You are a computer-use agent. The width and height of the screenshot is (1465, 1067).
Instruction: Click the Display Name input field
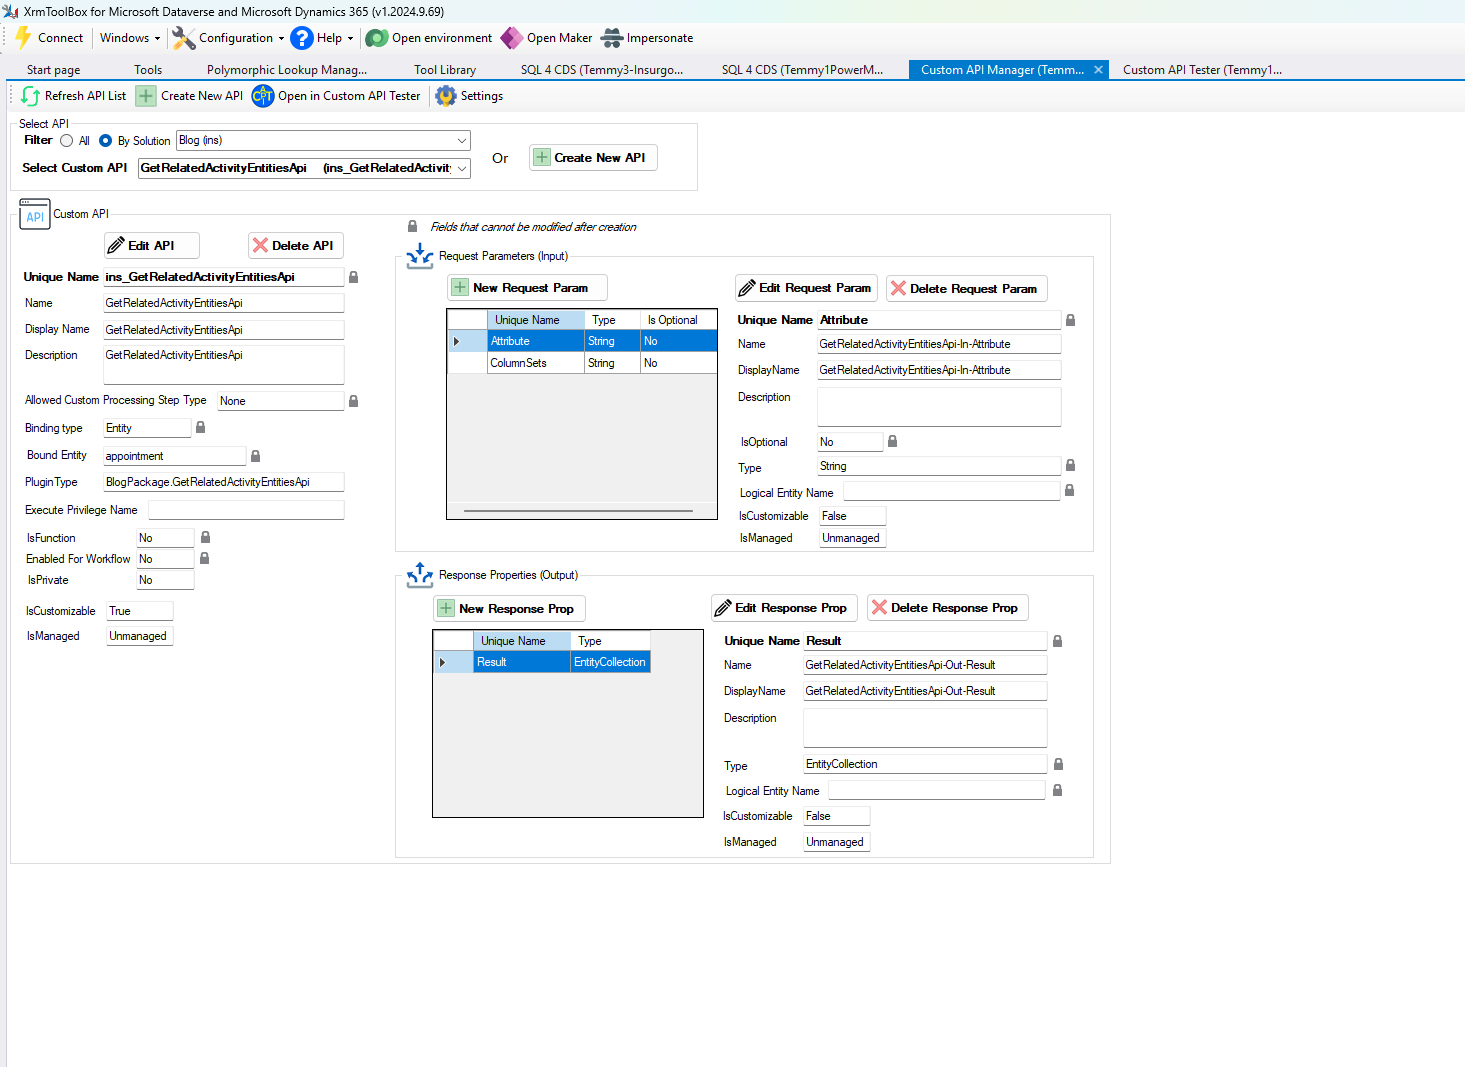(224, 330)
